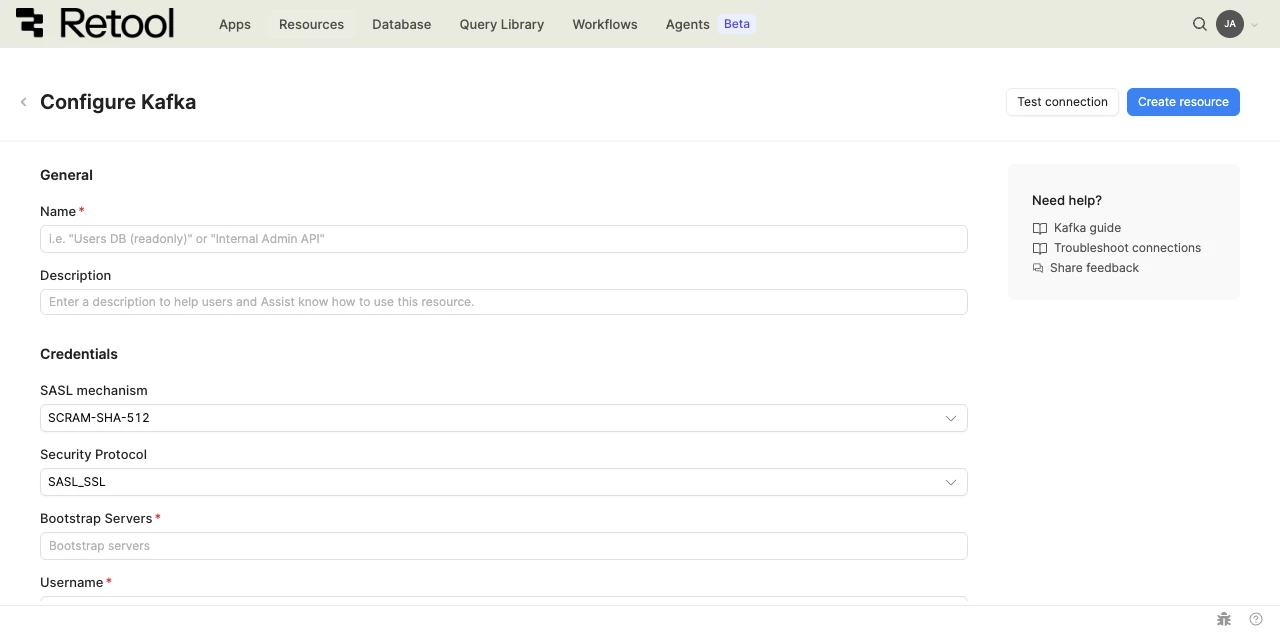Click the Create resource button
1280x633 pixels.
[x=1183, y=102]
